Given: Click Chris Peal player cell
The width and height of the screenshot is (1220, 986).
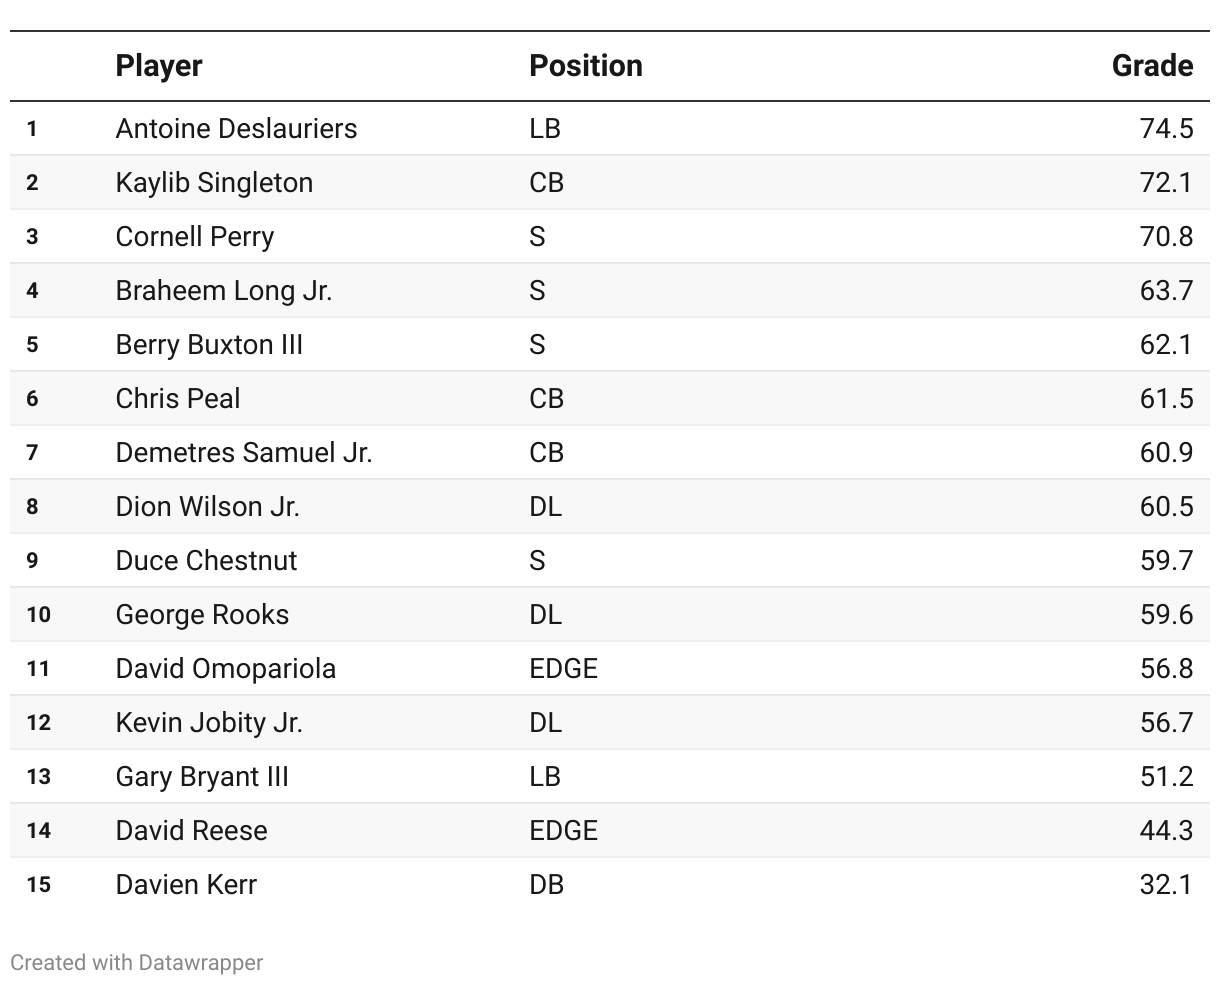Looking at the screenshot, I should point(178,398).
